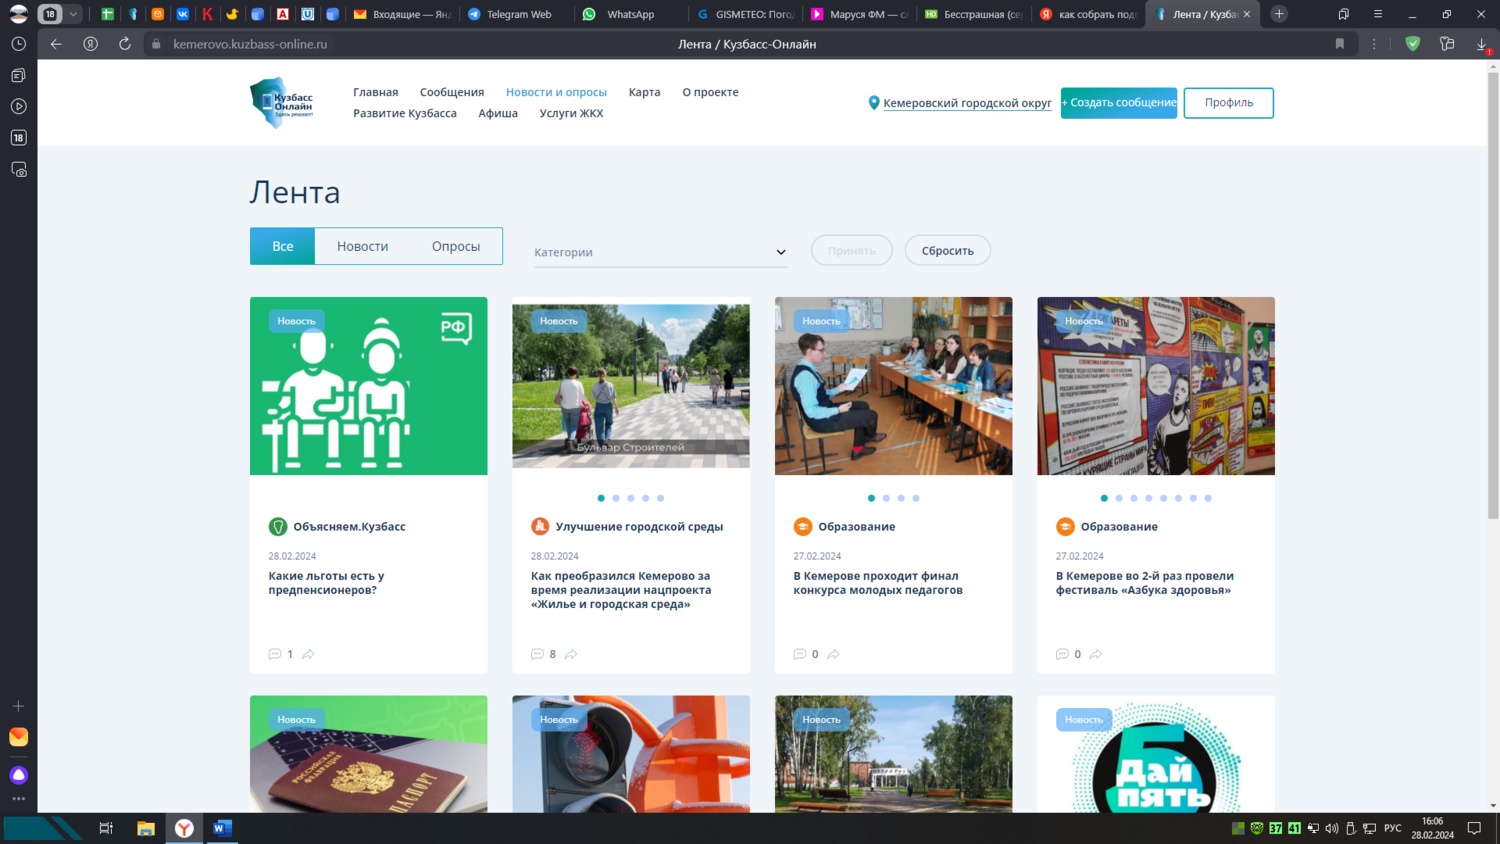1500x844 pixels.
Task: Open the browser hamburger menu
Action: point(1378,14)
